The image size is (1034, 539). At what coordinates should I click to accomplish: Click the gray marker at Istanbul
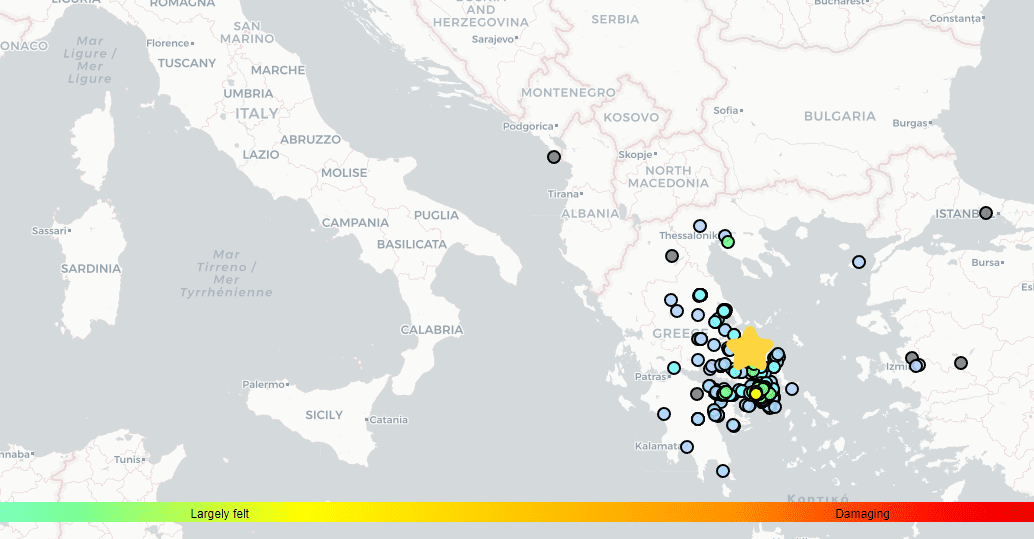tap(986, 213)
